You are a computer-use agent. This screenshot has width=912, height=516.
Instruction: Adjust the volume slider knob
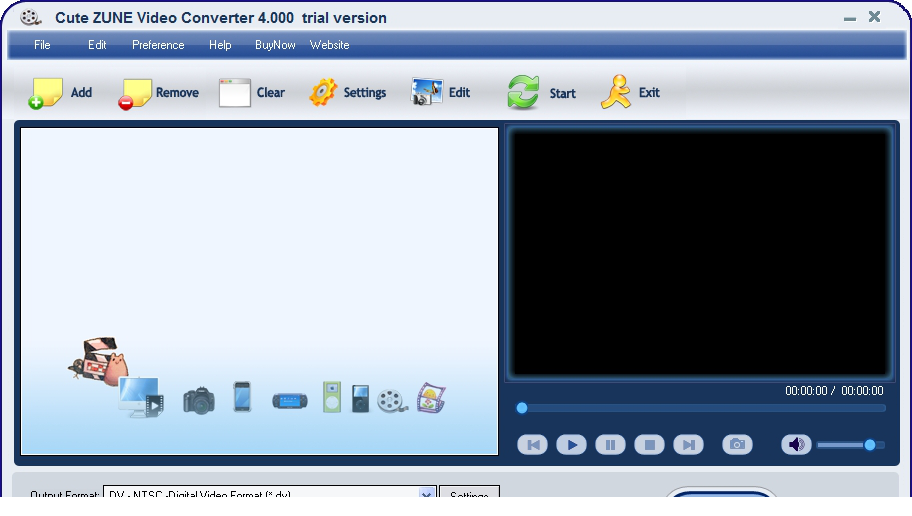(x=870, y=445)
